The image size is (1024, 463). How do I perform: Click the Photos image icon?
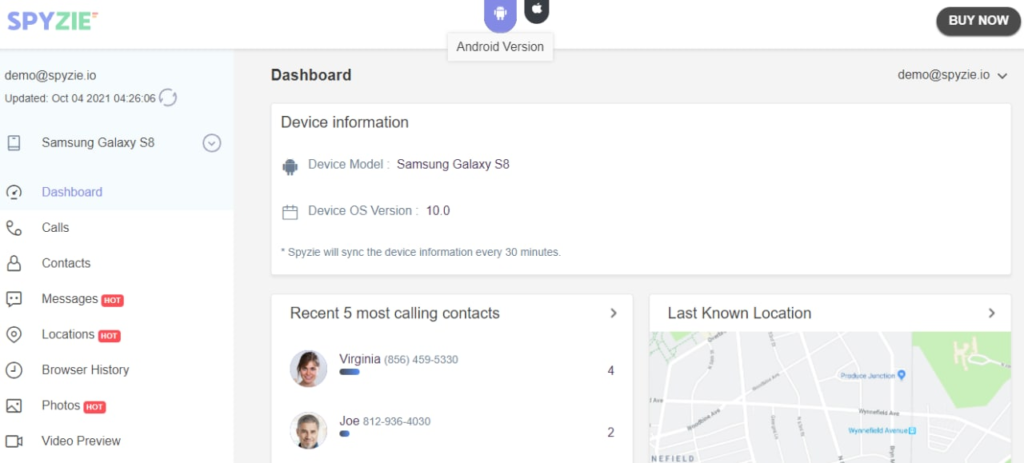click(x=14, y=406)
